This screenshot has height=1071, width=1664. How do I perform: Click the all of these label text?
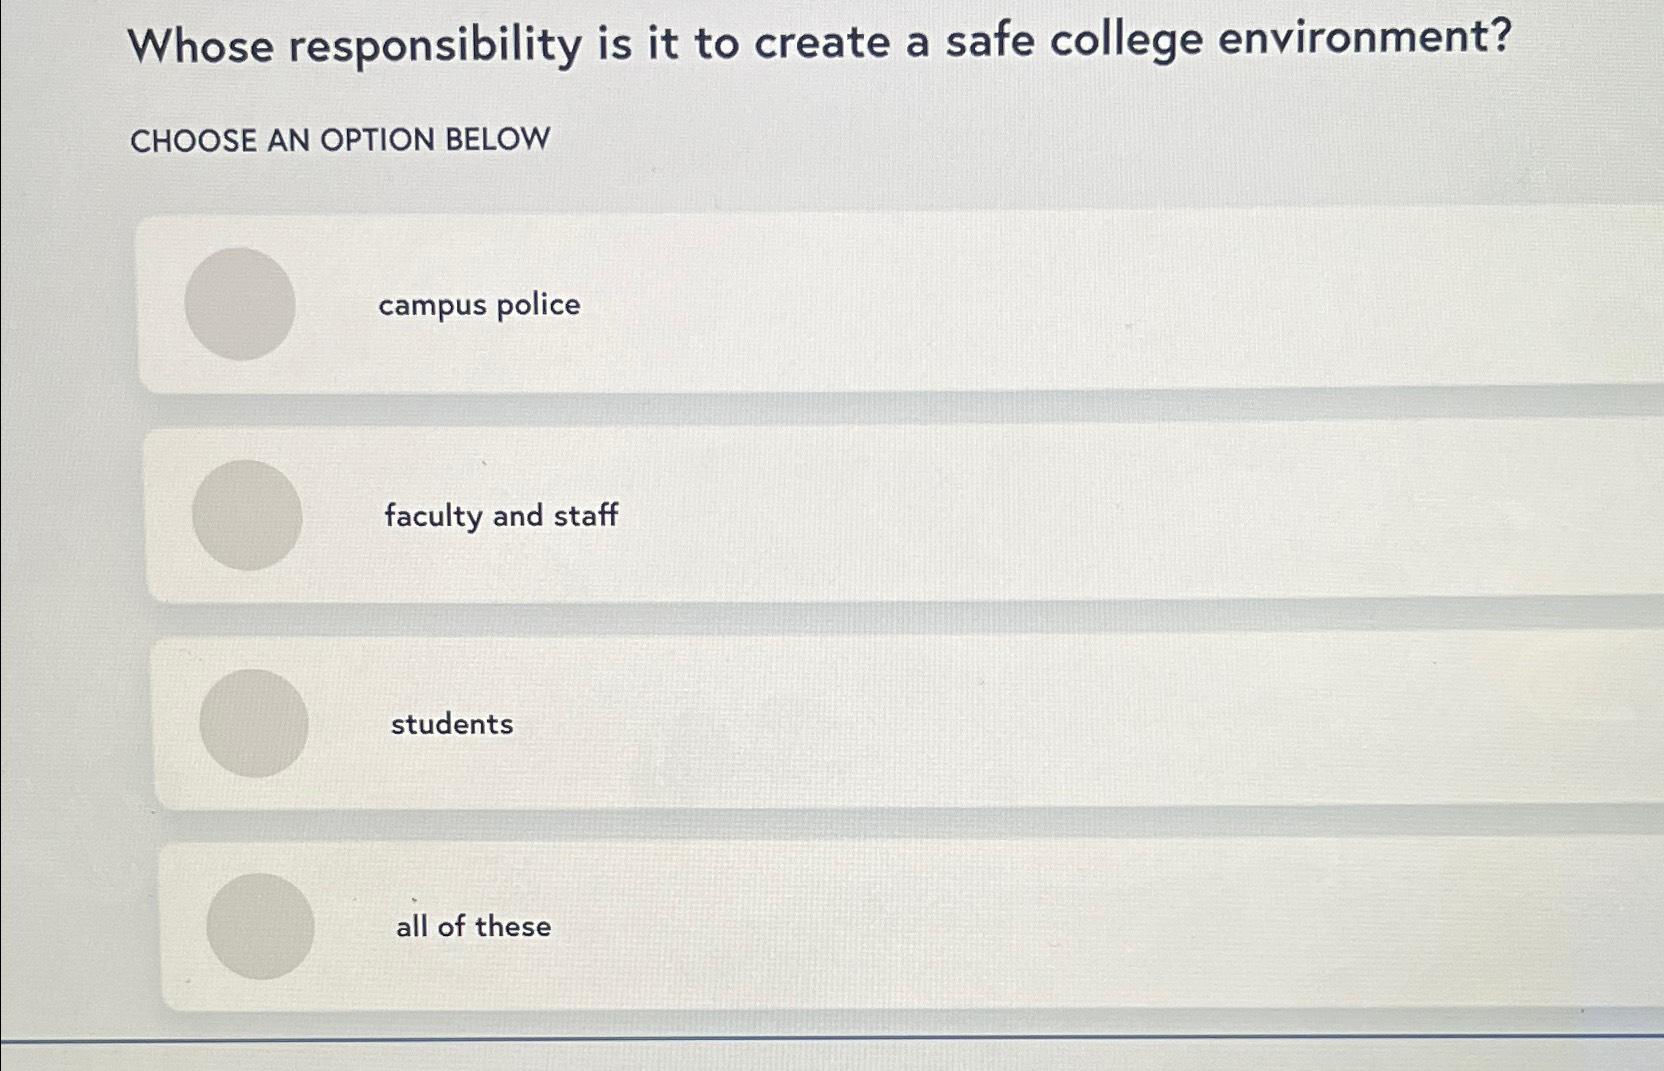pyautogui.click(x=471, y=928)
